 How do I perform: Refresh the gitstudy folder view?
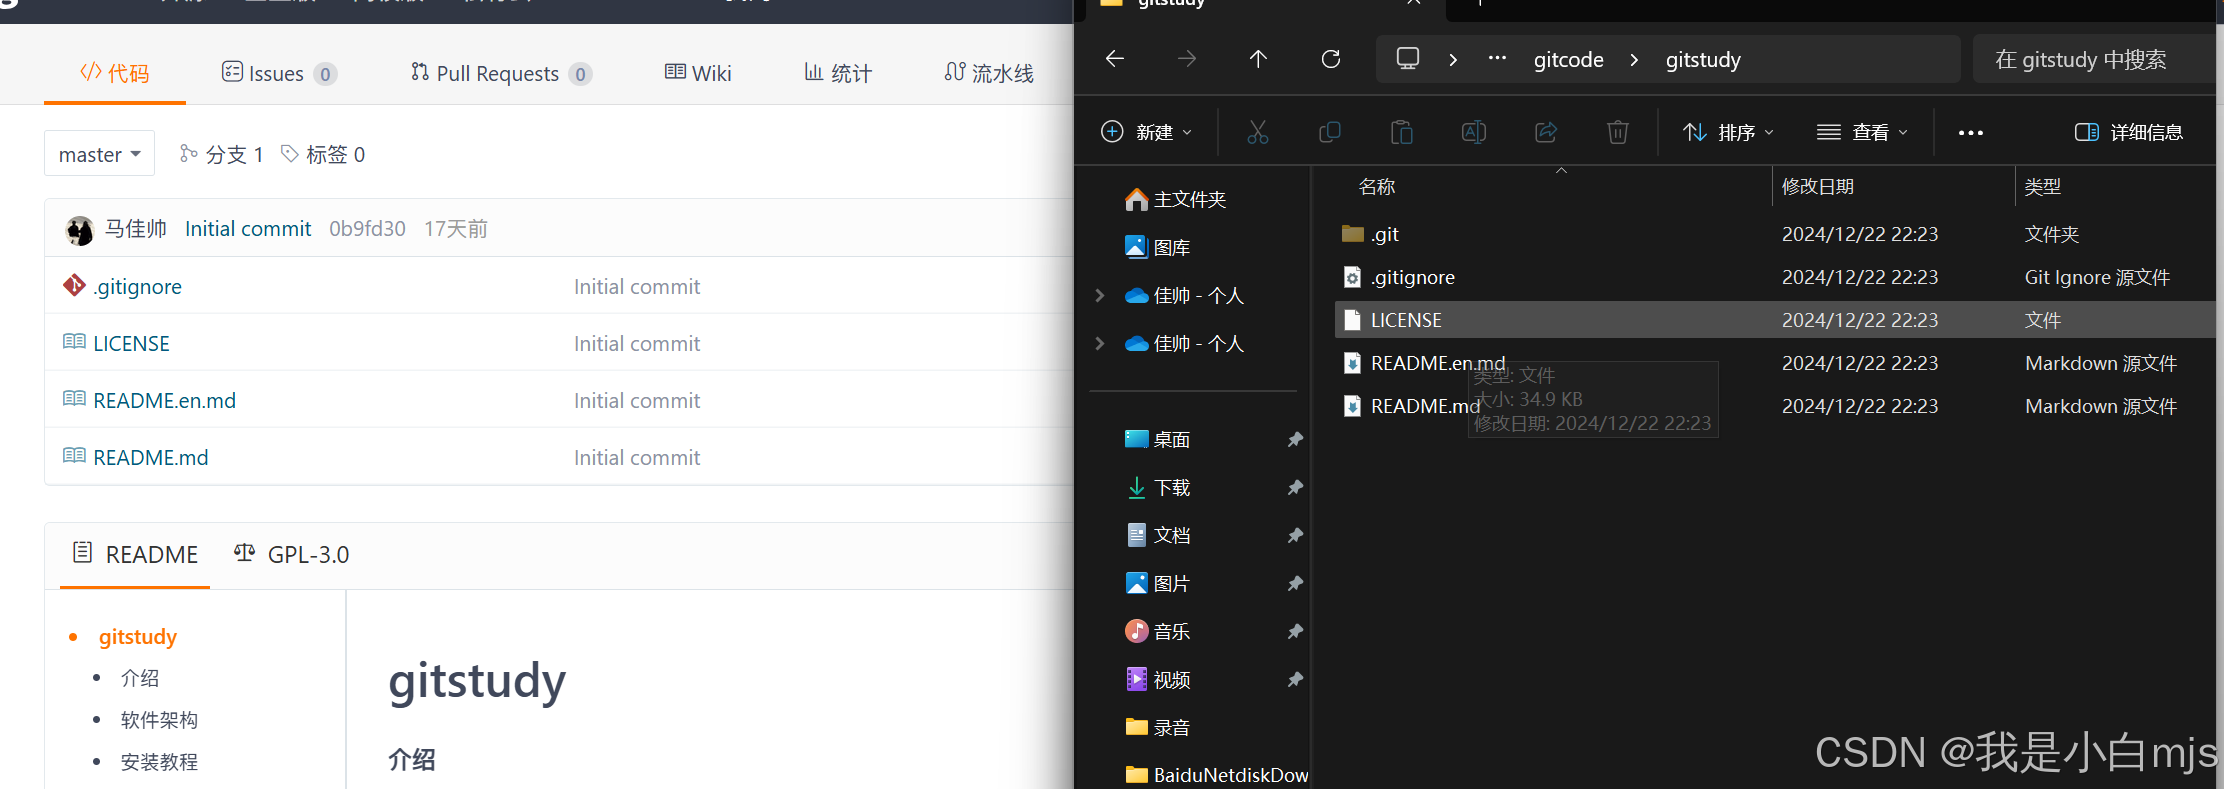pyautogui.click(x=1331, y=59)
